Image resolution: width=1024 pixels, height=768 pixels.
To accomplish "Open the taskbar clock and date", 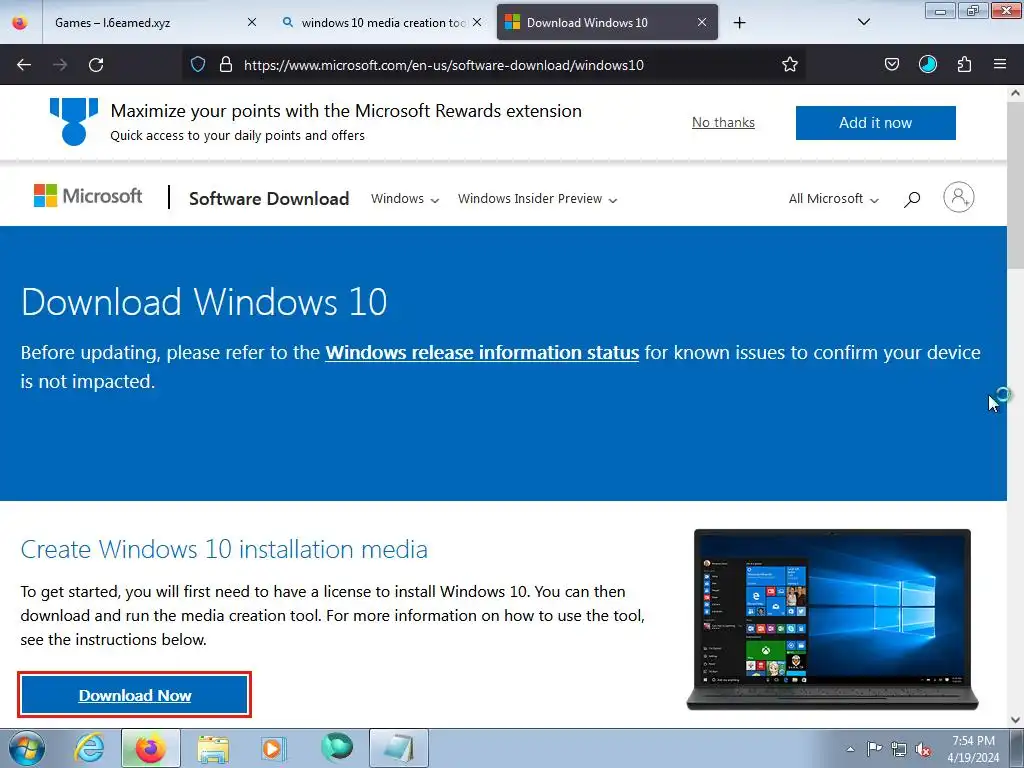I will point(973,749).
